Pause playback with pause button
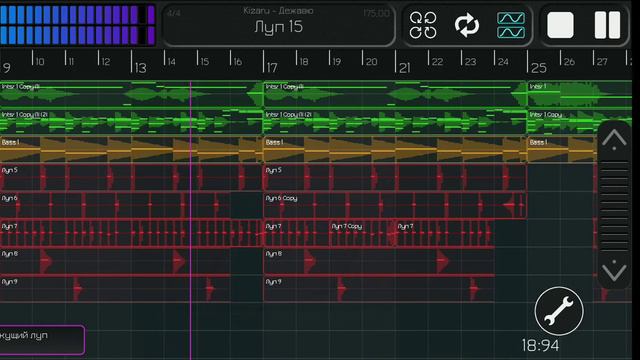The height and width of the screenshot is (360, 640). [x=607, y=25]
